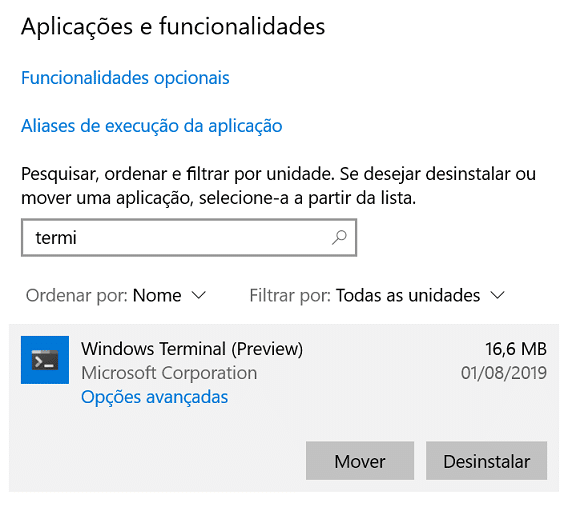This screenshot has height=507, width=572.
Task: Click the magnifier icon in search box
Action: tap(339, 237)
